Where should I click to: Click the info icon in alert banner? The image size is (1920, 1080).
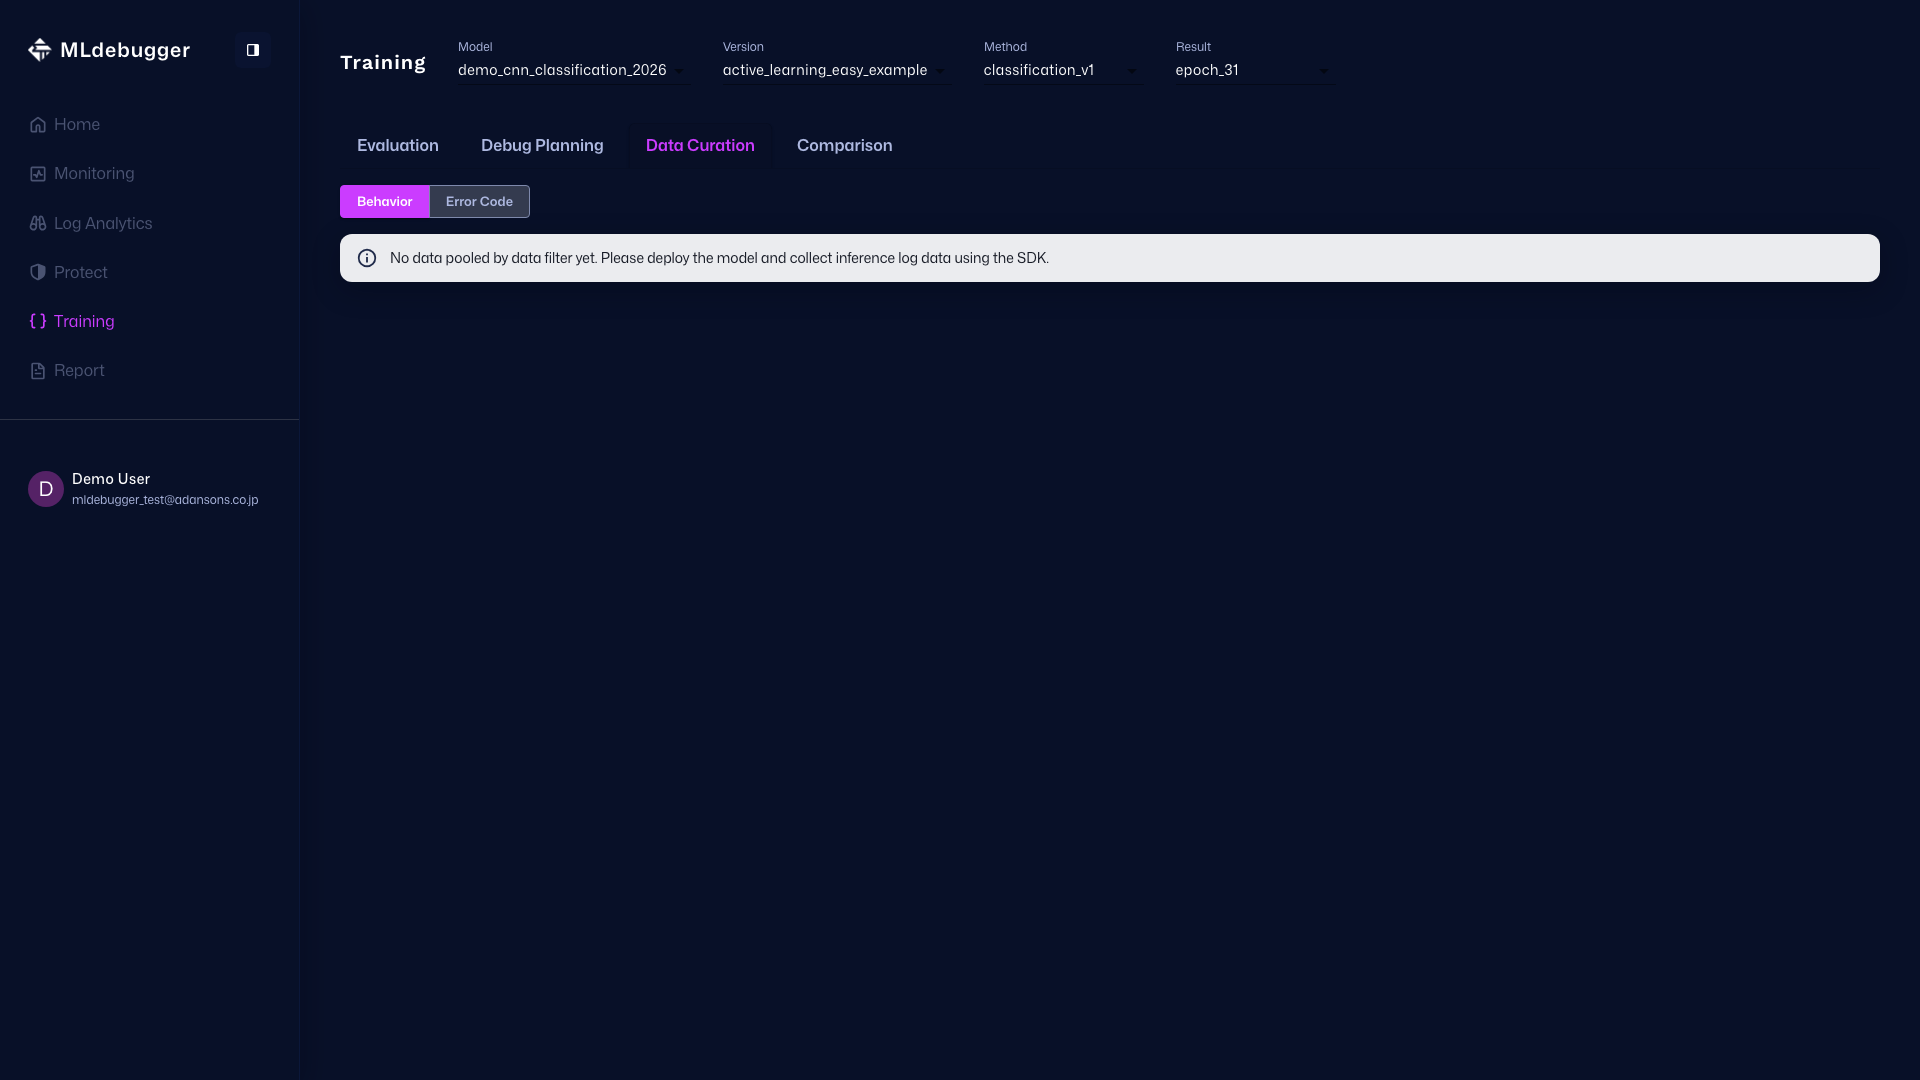(x=367, y=258)
